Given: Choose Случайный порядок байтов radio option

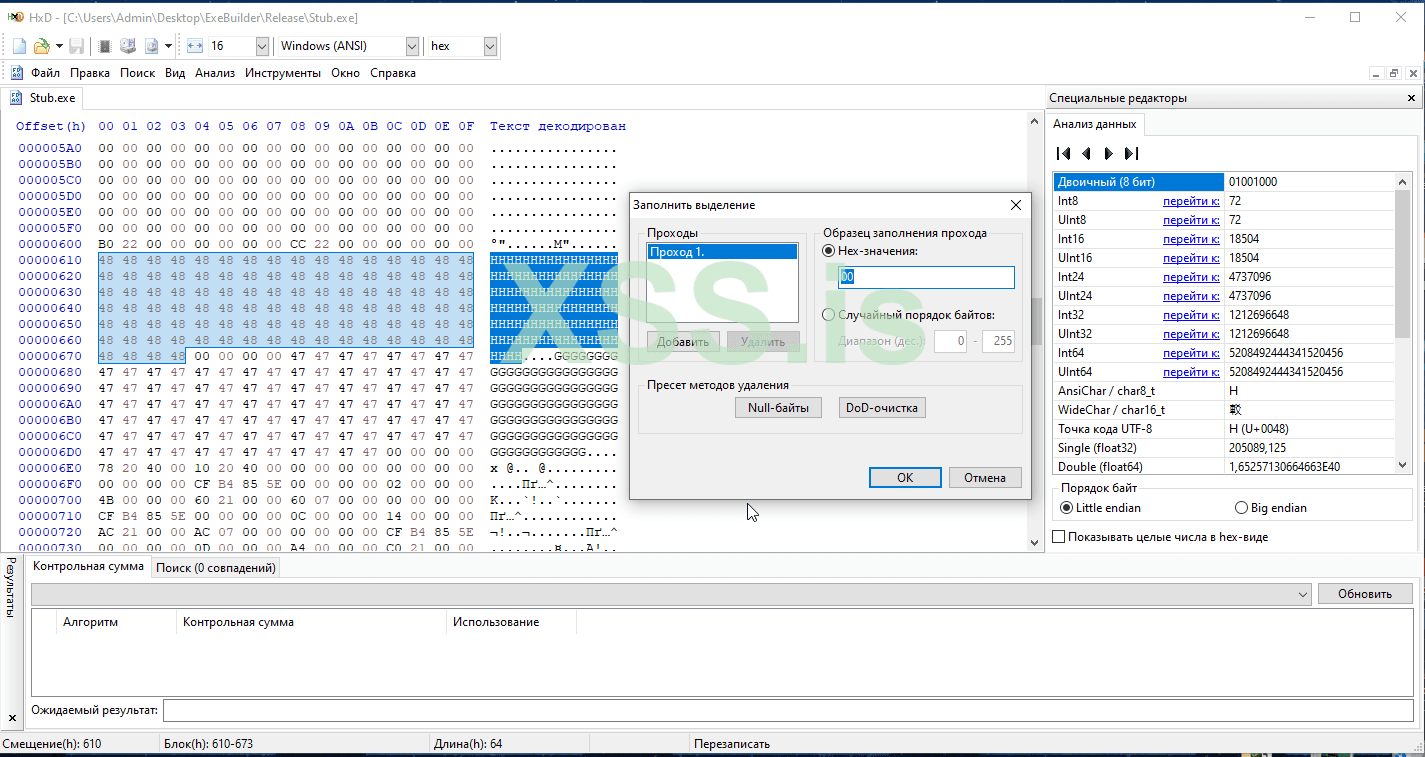Looking at the screenshot, I should click(x=828, y=315).
